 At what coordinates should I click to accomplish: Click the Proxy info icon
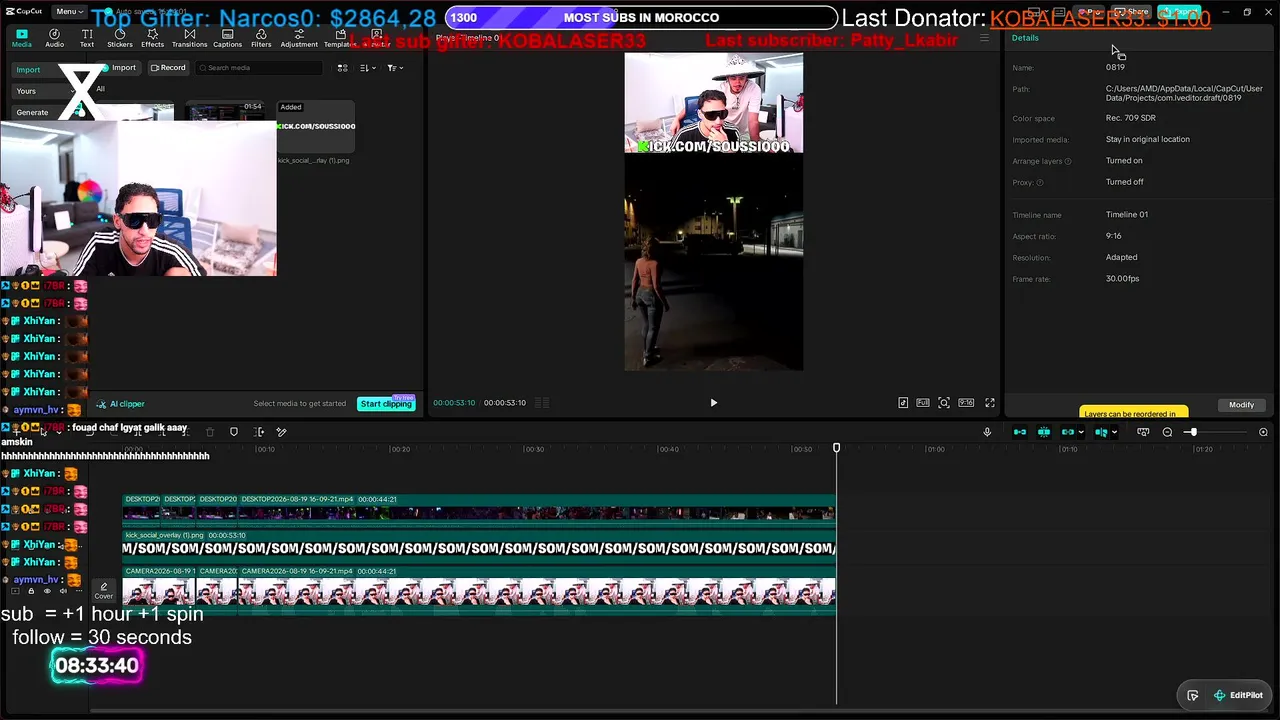(x=1040, y=183)
